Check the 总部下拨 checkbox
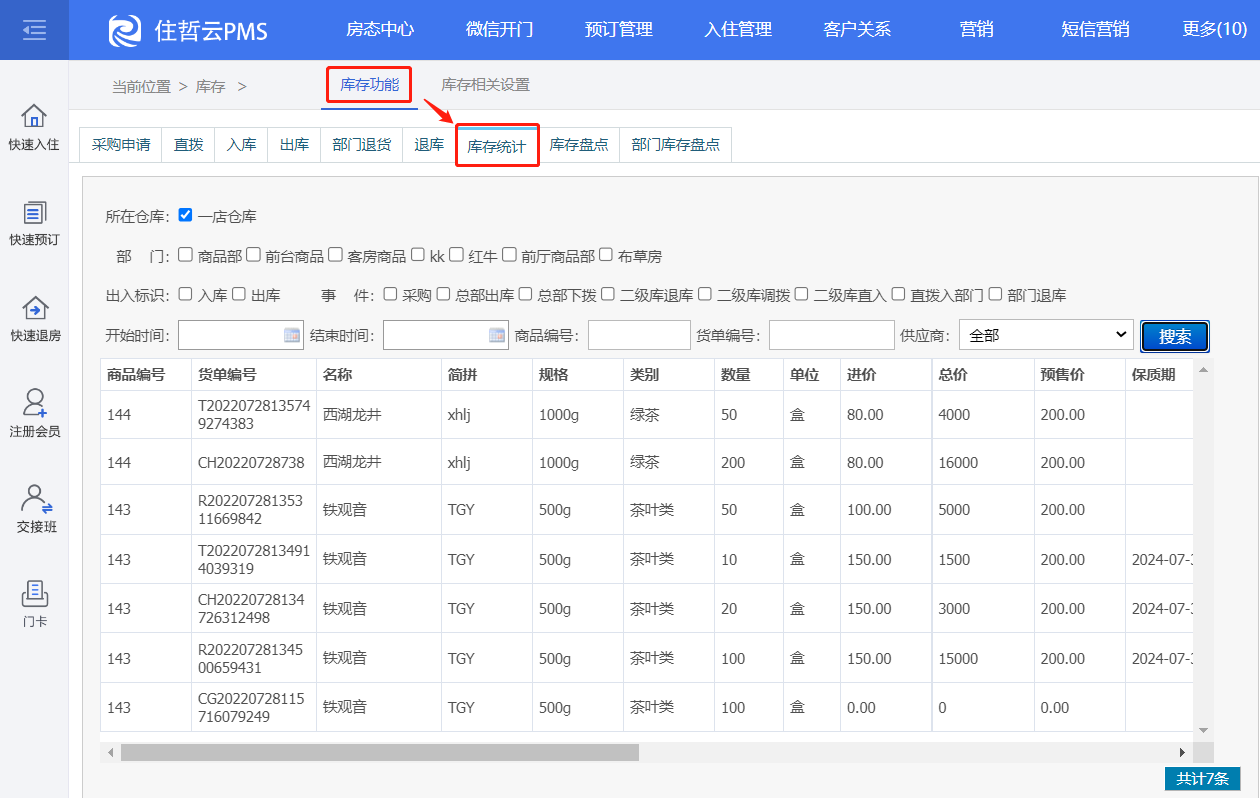Image resolution: width=1260 pixels, height=798 pixels. click(525, 294)
